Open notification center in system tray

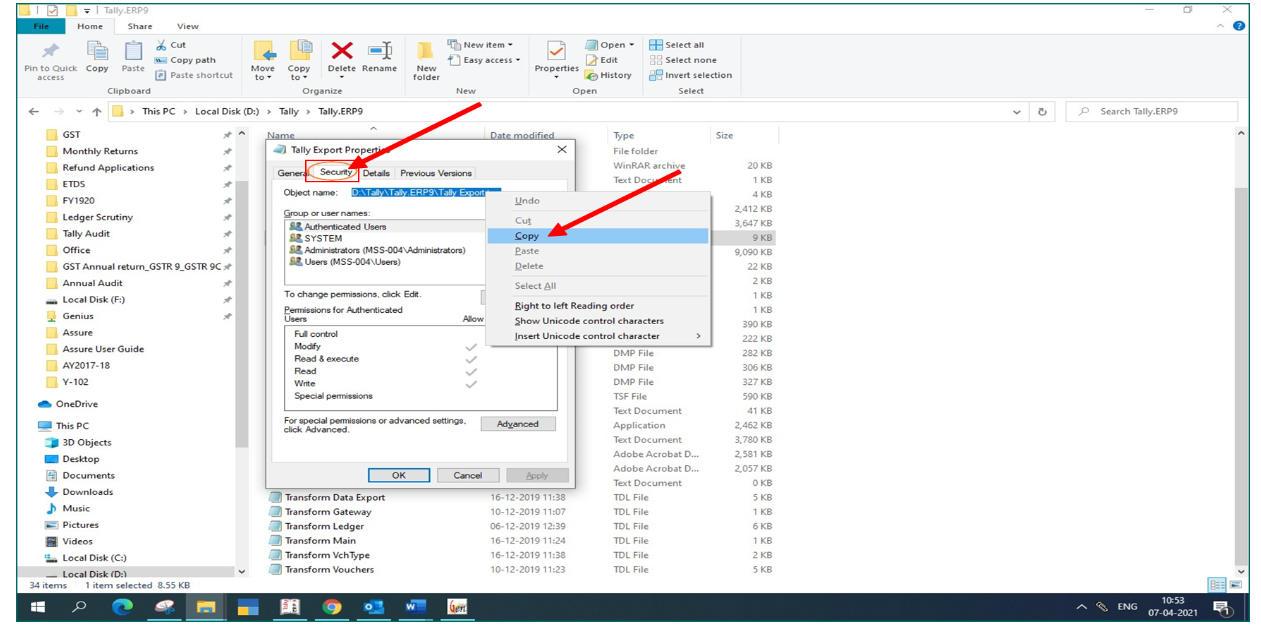coord(1221,607)
